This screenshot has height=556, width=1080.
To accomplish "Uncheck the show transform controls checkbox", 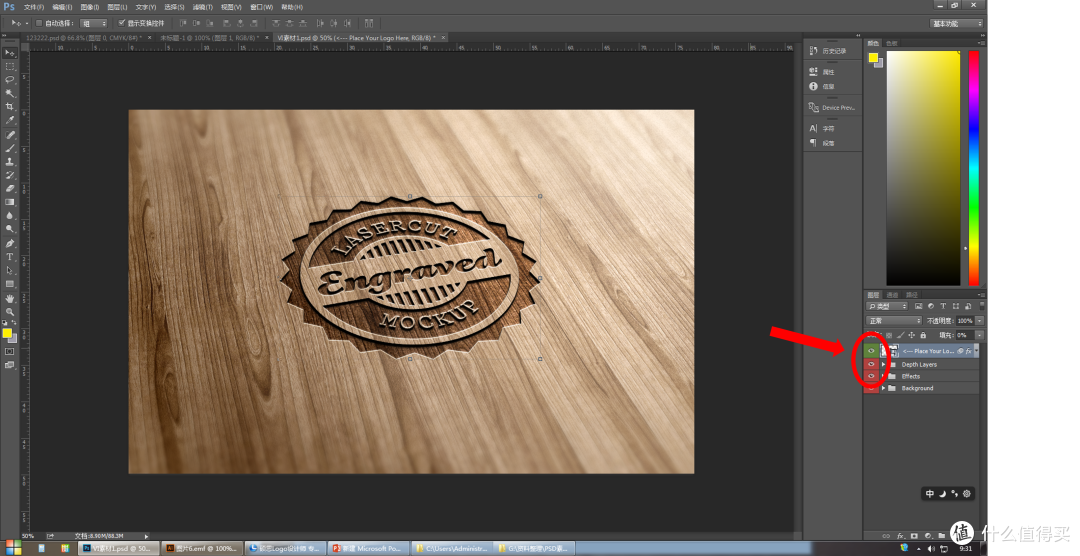I will tap(122, 23).
